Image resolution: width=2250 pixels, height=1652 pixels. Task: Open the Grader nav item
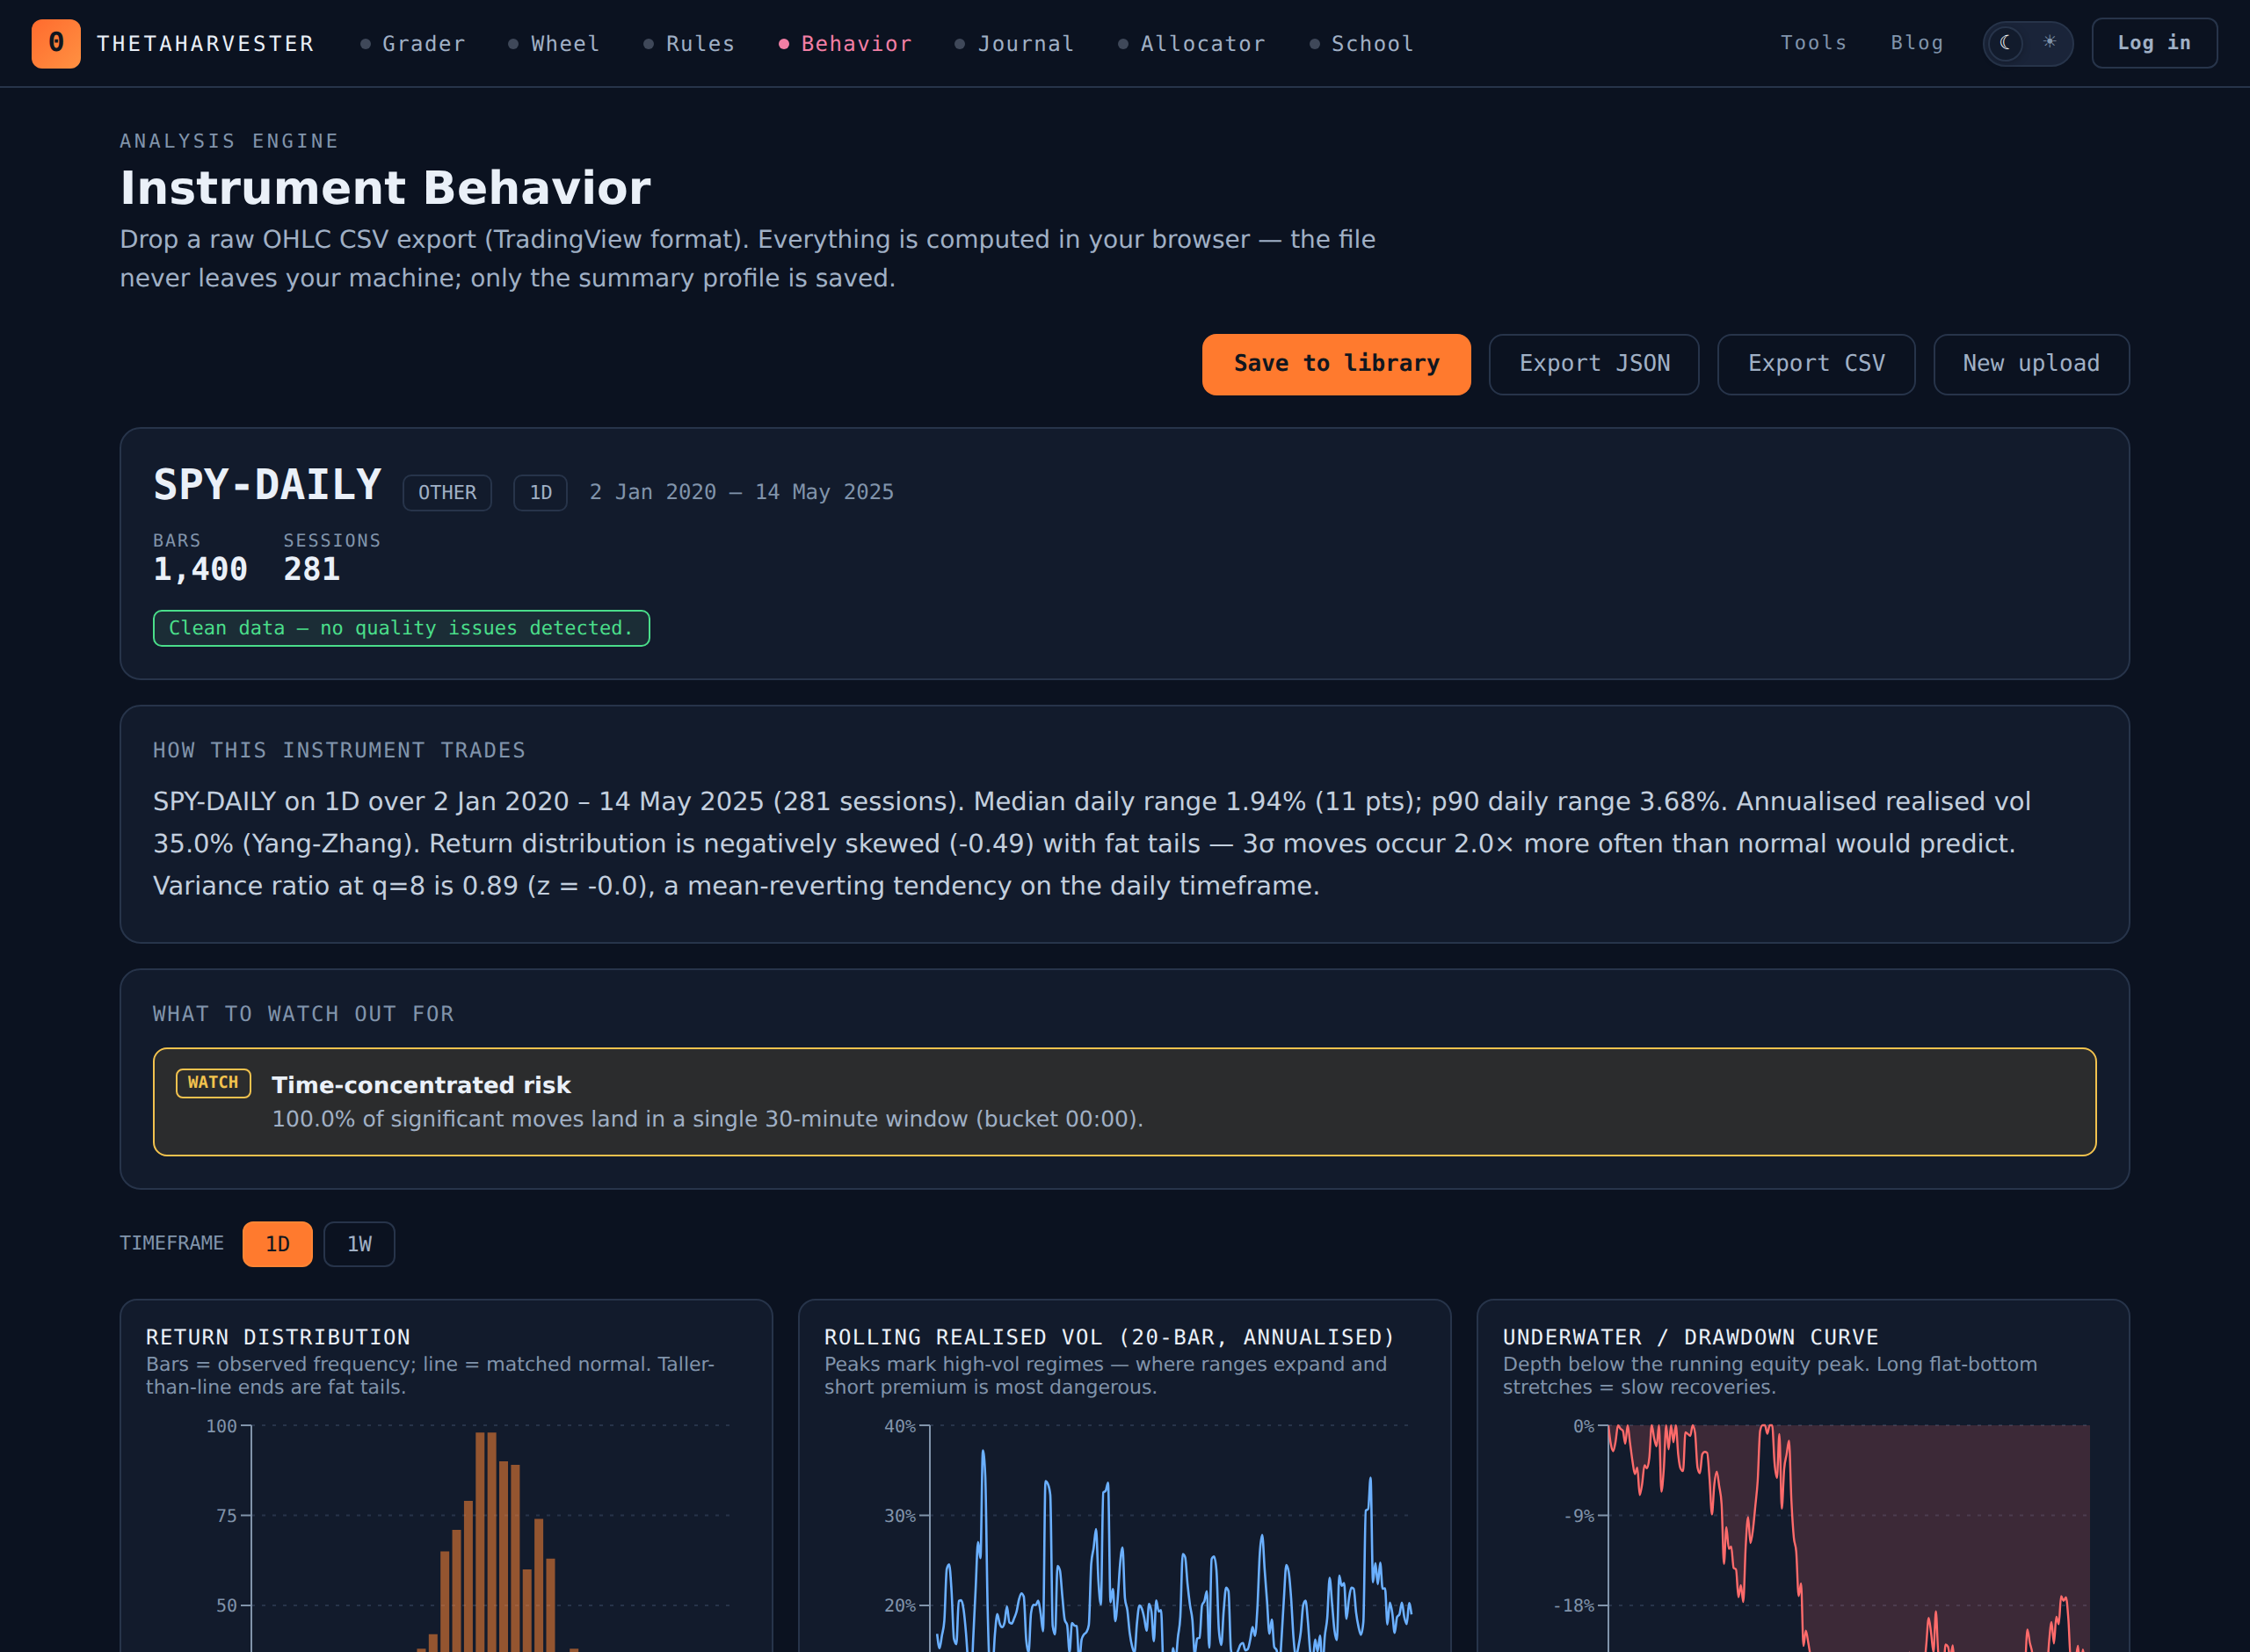coord(413,44)
